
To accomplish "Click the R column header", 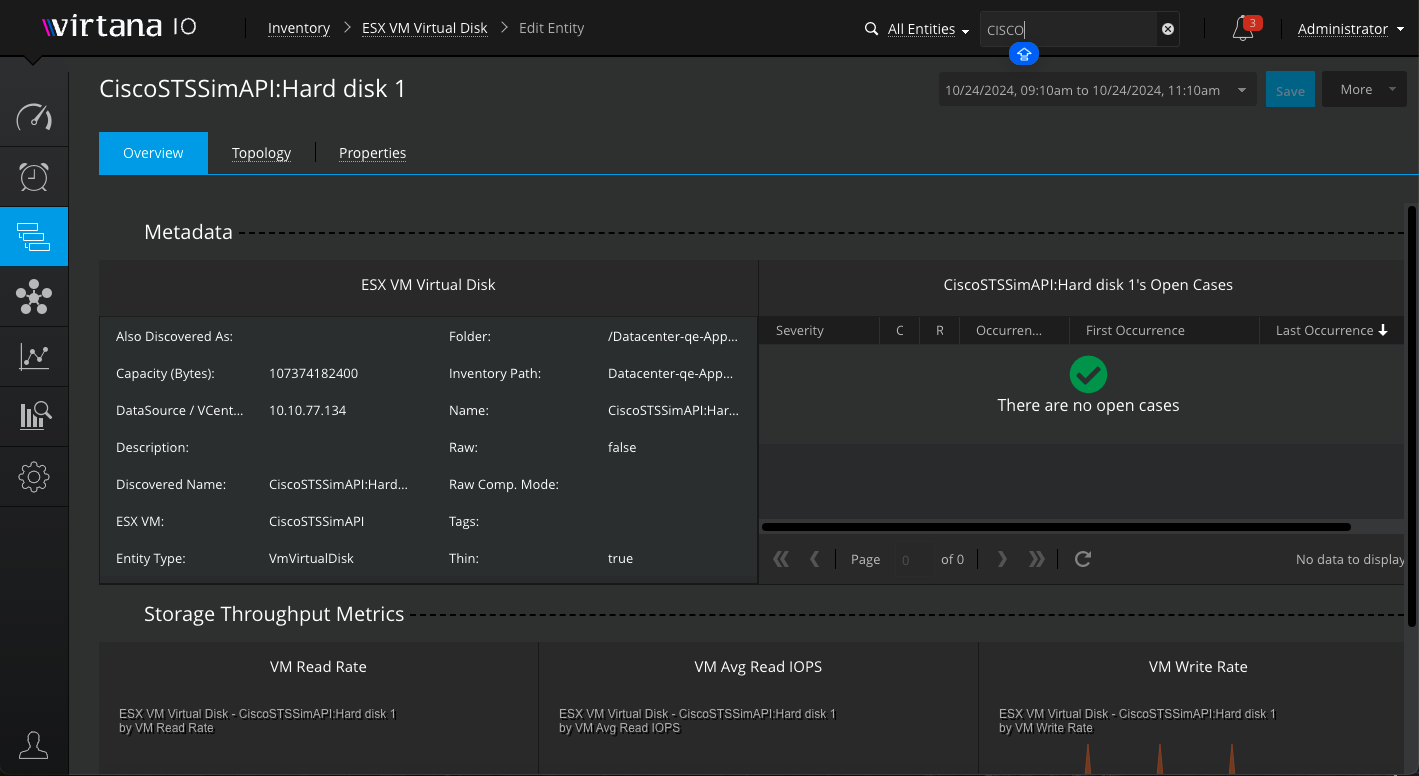I will [x=940, y=330].
